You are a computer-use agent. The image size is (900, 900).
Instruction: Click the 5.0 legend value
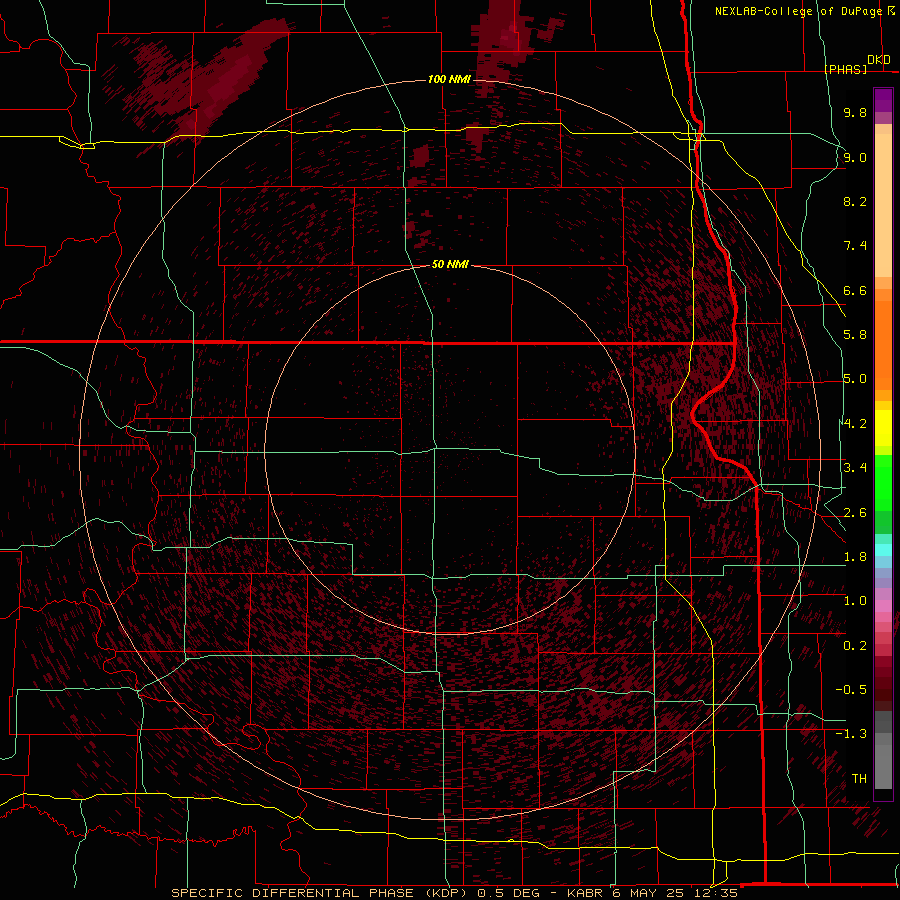coord(855,379)
